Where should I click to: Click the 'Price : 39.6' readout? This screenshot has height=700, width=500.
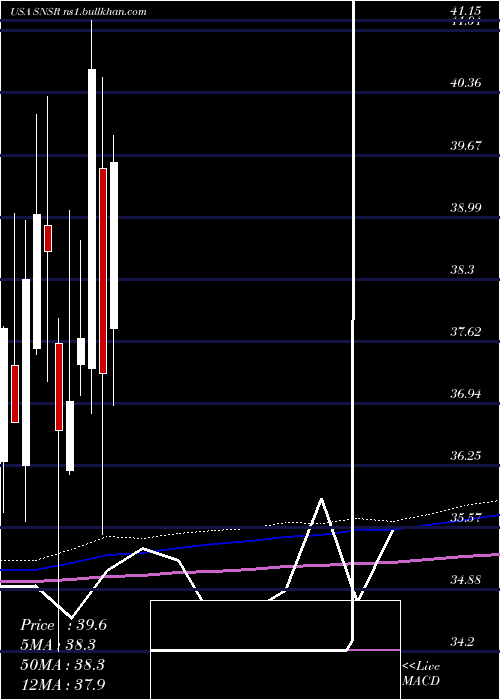63,625
